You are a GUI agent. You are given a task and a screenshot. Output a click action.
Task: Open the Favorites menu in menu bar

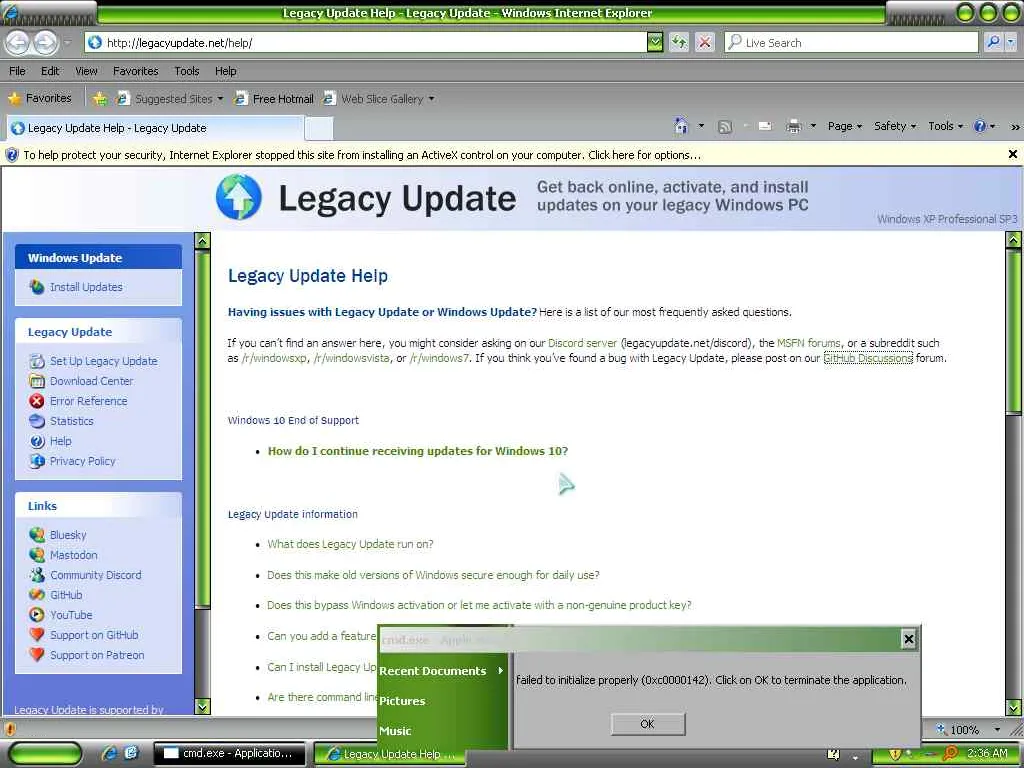(135, 71)
